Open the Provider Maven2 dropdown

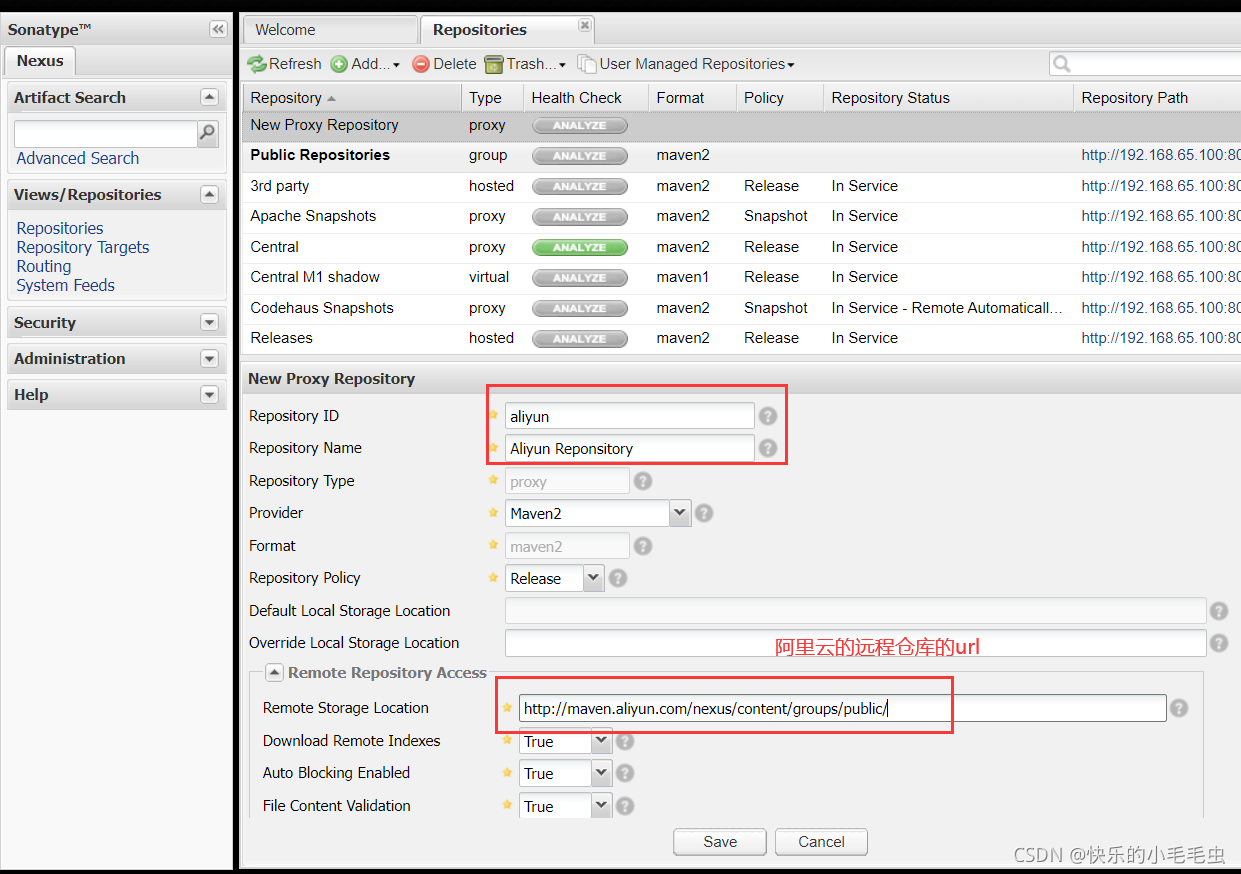tap(680, 513)
